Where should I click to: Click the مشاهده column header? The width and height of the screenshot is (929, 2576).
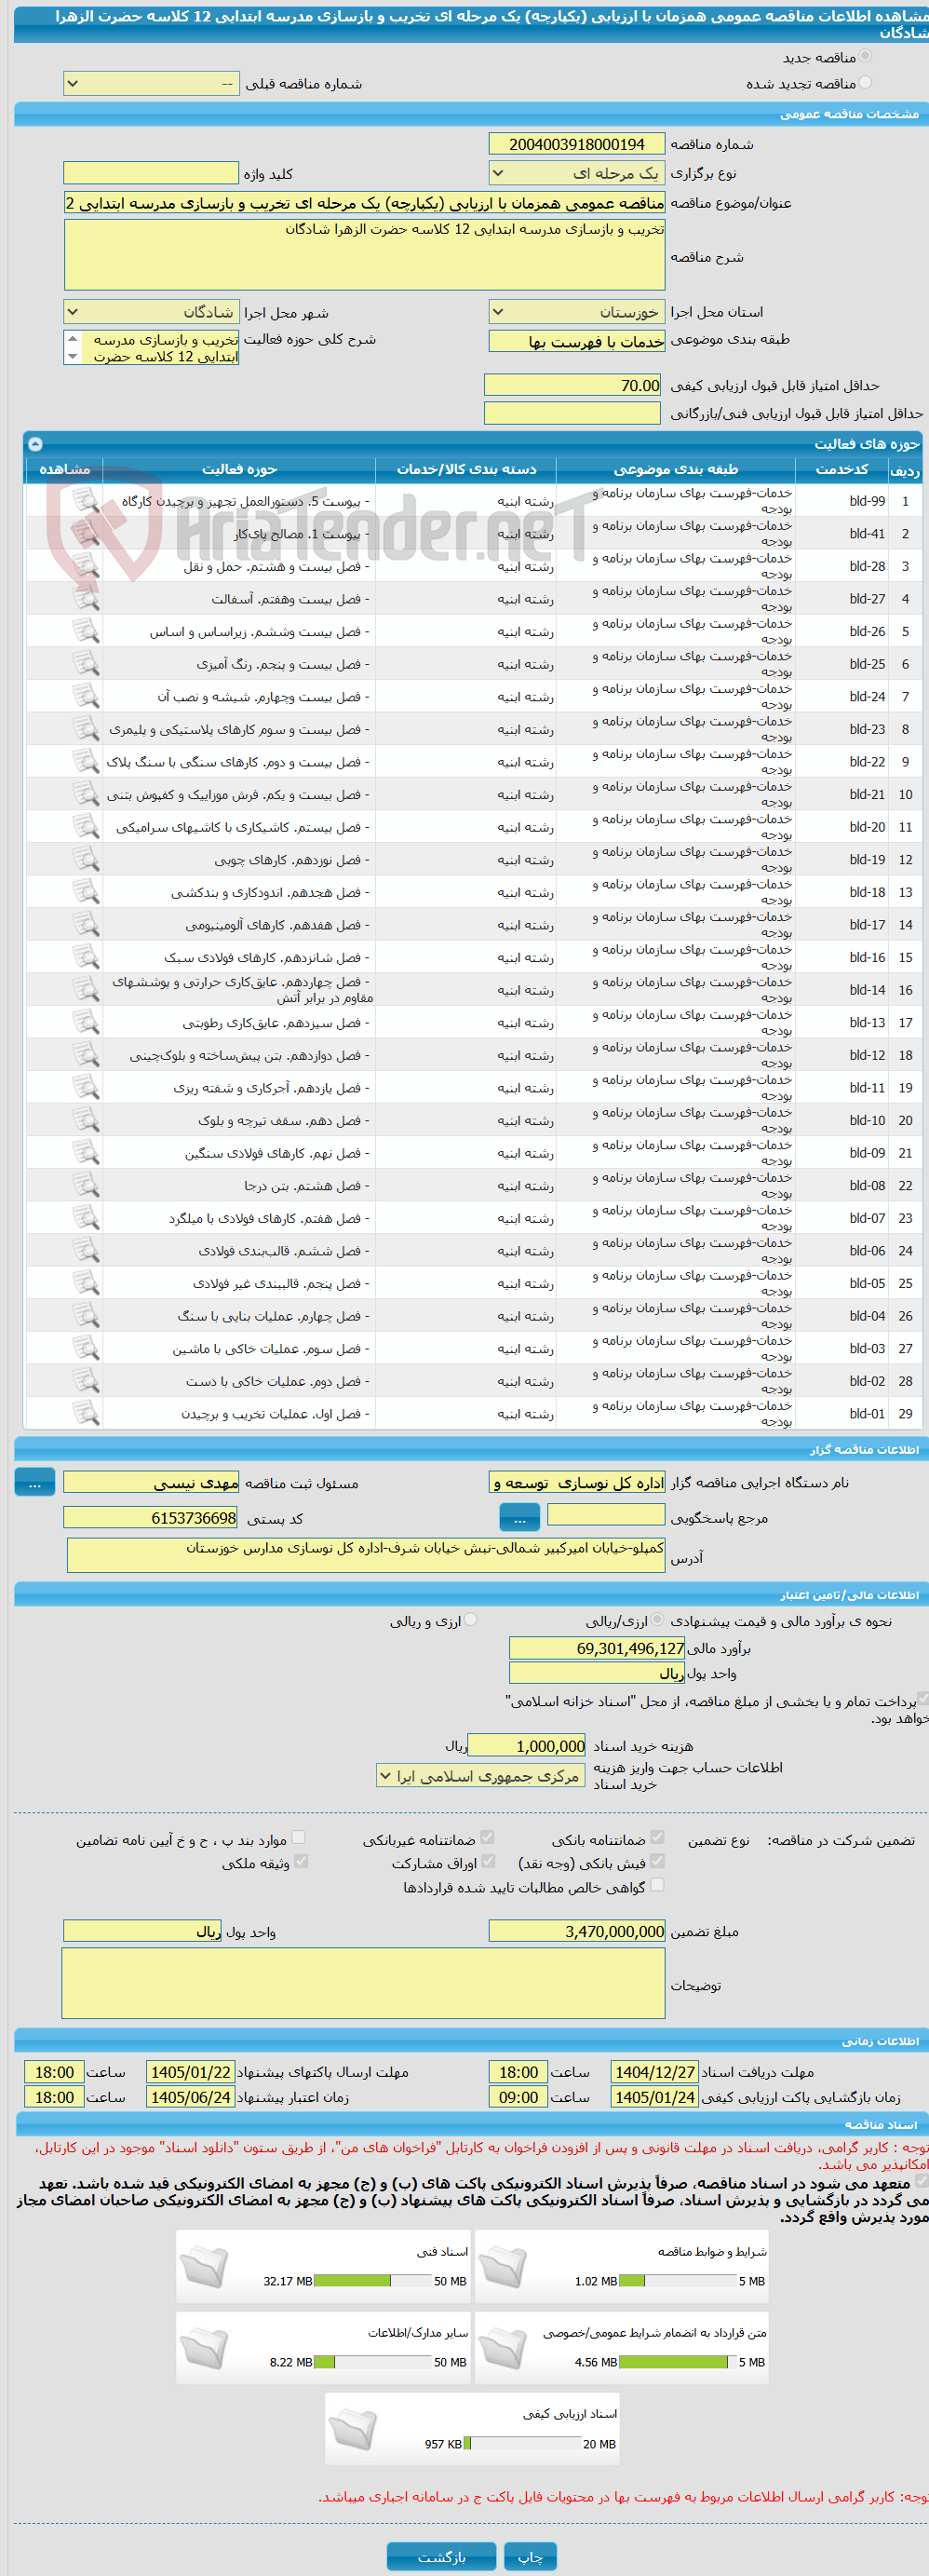click(65, 469)
